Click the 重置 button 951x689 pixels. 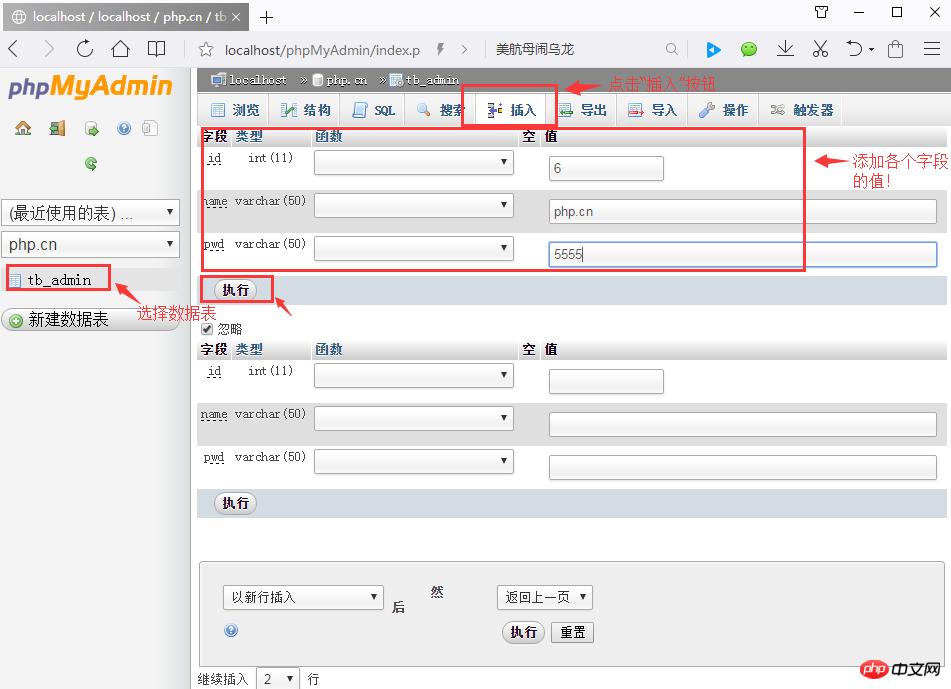[x=573, y=632]
